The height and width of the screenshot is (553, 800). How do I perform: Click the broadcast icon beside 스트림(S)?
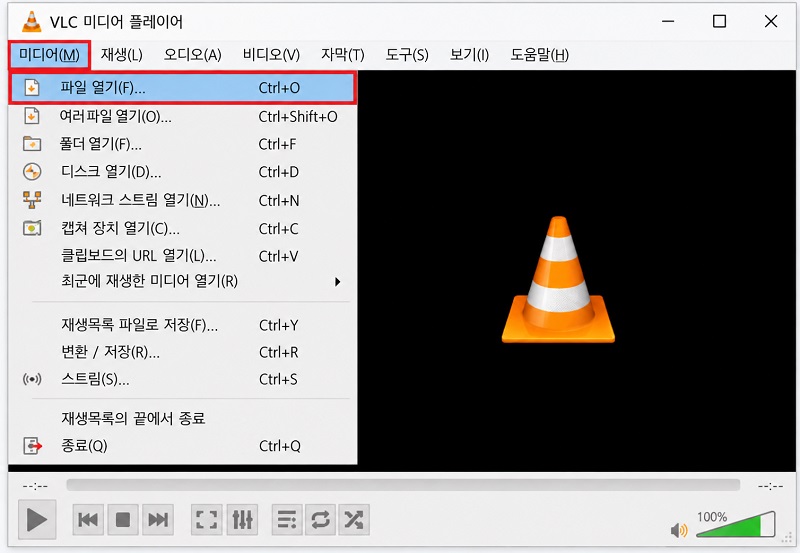[x=32, y=379]
